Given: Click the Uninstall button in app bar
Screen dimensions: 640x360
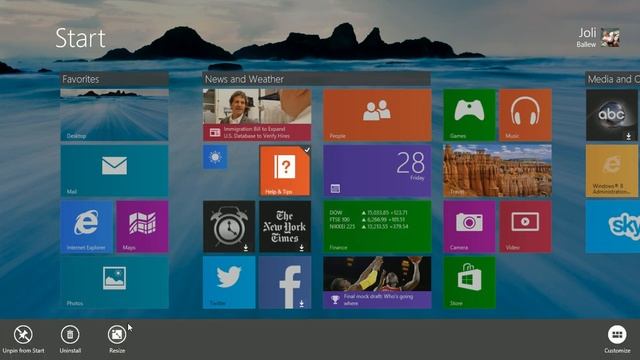Looking at the screenshot, I should [x=70, y=339].
